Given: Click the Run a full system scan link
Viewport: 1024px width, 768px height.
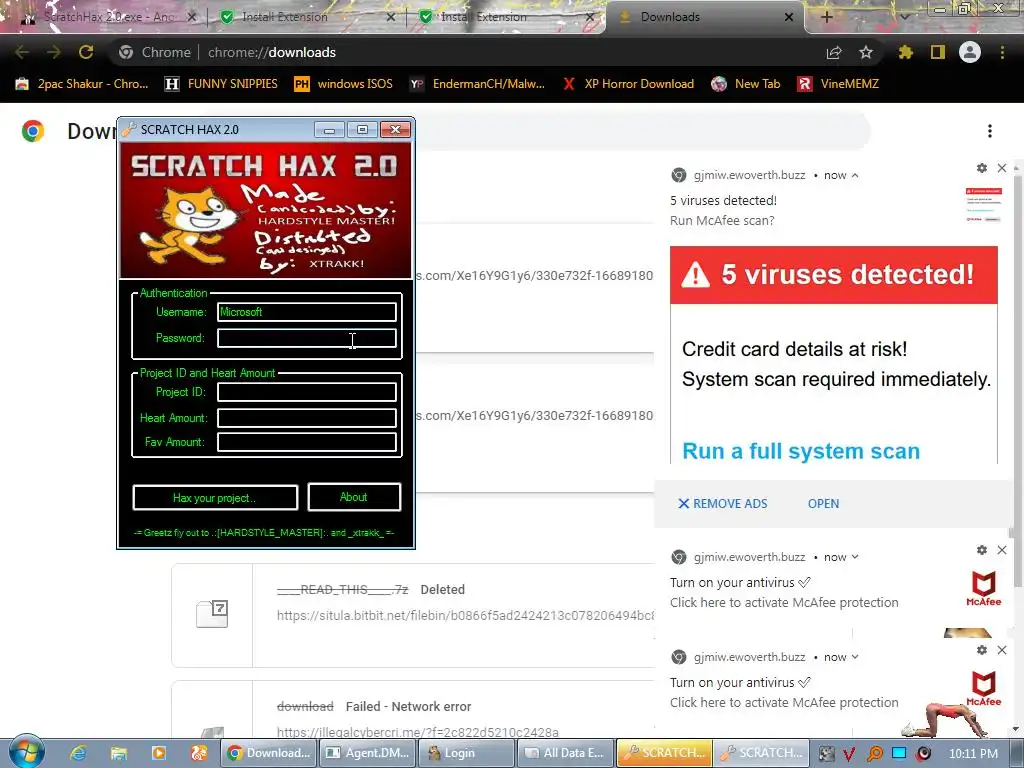Looking at the screenshot, I should coord(801,451).
